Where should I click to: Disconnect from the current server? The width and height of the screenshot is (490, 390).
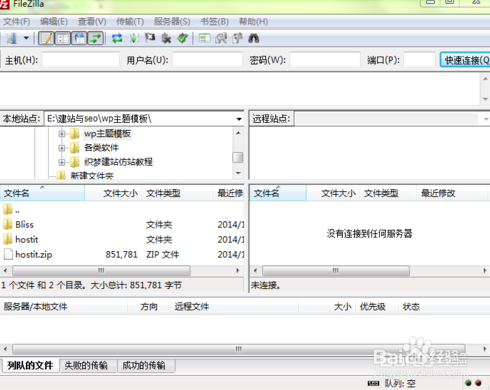pos(166,38)
